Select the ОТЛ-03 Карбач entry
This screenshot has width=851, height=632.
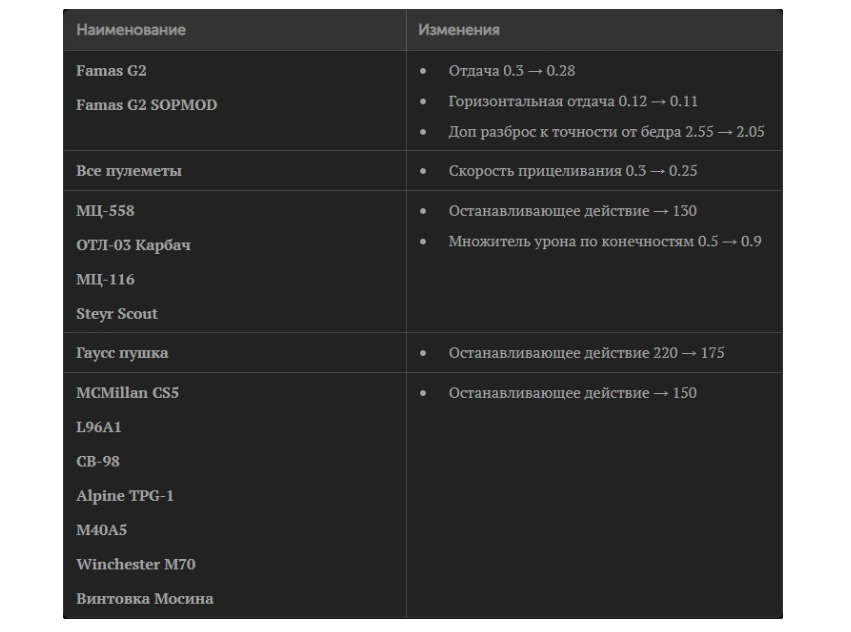pos(133,245)
